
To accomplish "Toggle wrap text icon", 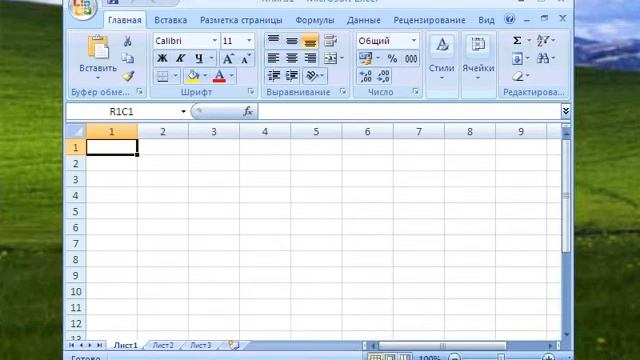I will point(330,40).
